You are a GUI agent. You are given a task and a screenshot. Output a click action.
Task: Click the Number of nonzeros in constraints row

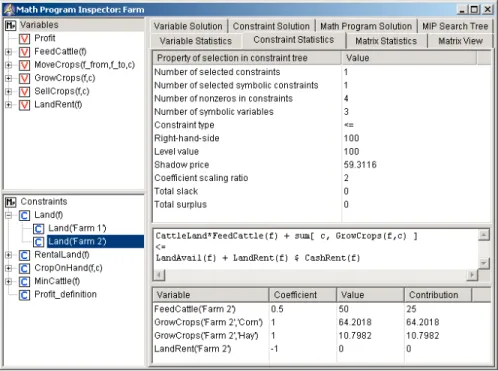(x=321, y=99)
